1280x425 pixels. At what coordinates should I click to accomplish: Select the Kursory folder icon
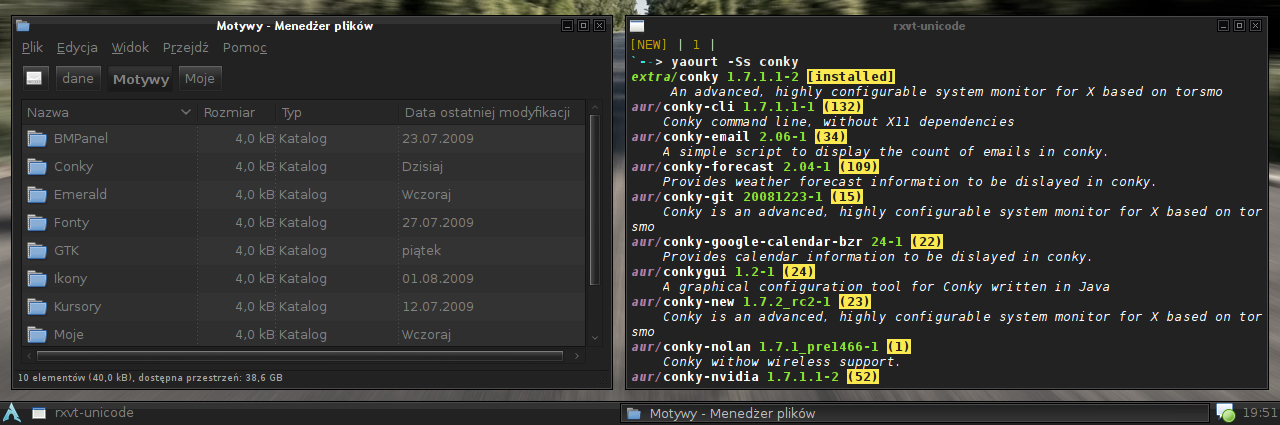tap(38, 307)
